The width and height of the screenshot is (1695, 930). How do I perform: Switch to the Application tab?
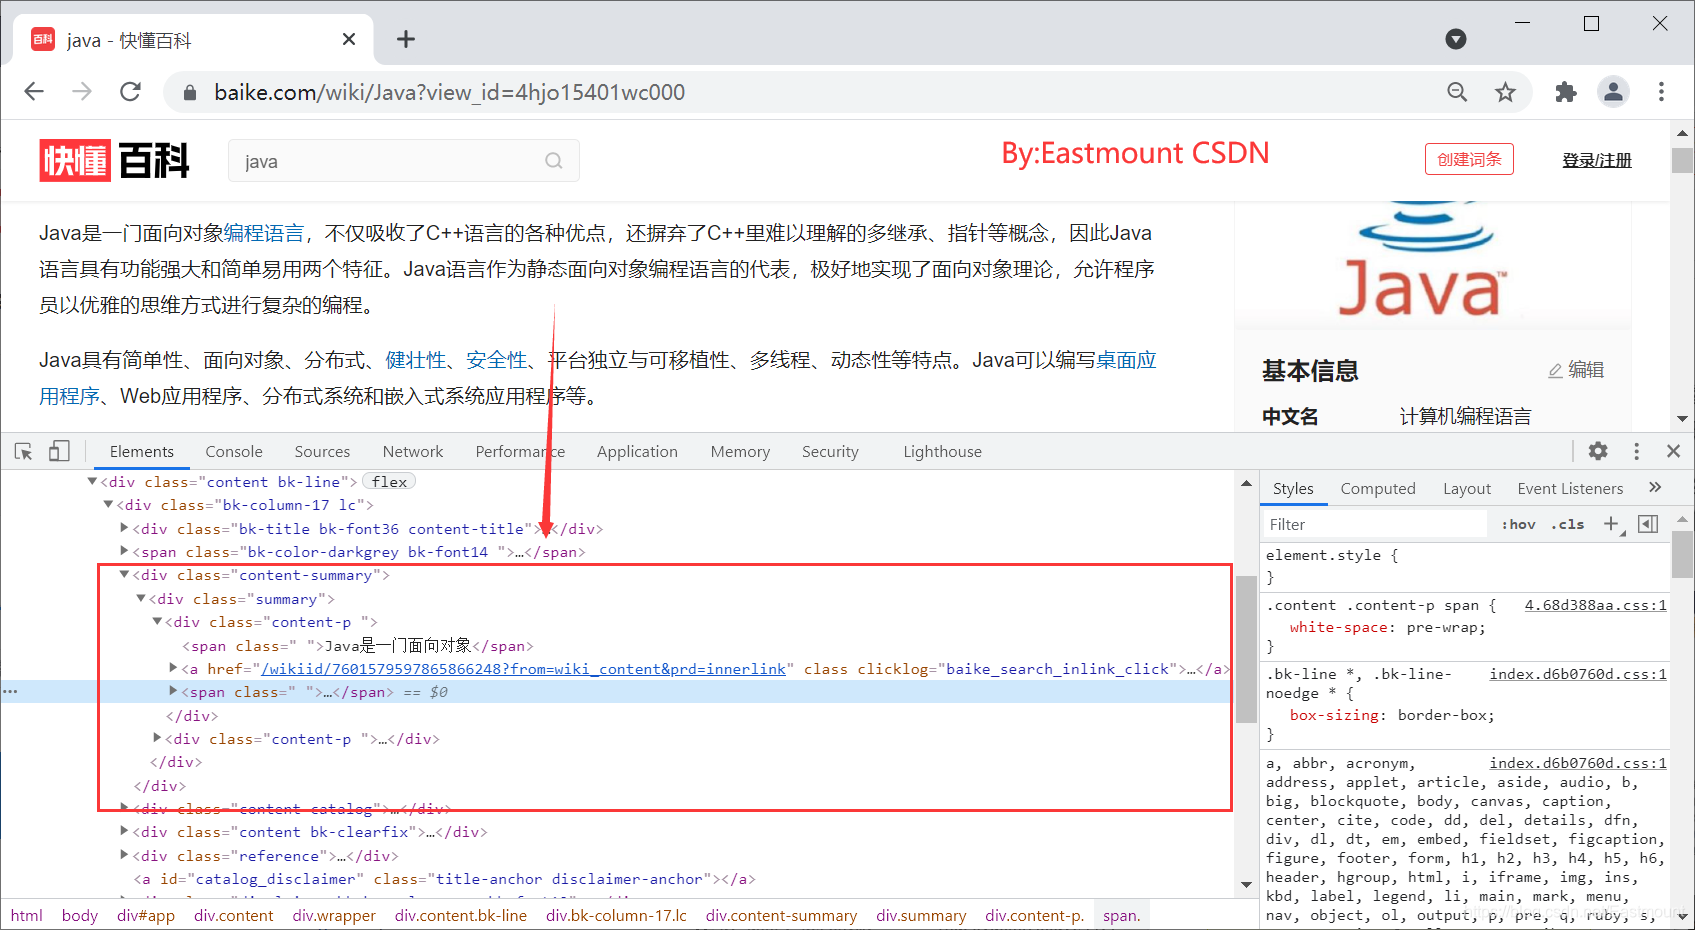[637, 452]
